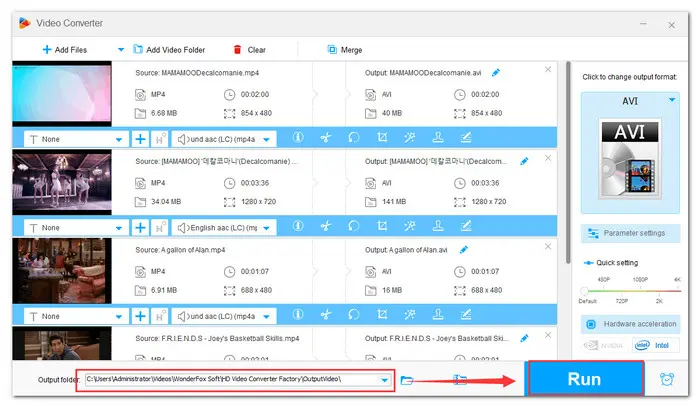Open the trim scissors tool for MAMAMOODecalcomanie.mp4
The width and height of the screenshot is (700, 407).
coord(326,137)
